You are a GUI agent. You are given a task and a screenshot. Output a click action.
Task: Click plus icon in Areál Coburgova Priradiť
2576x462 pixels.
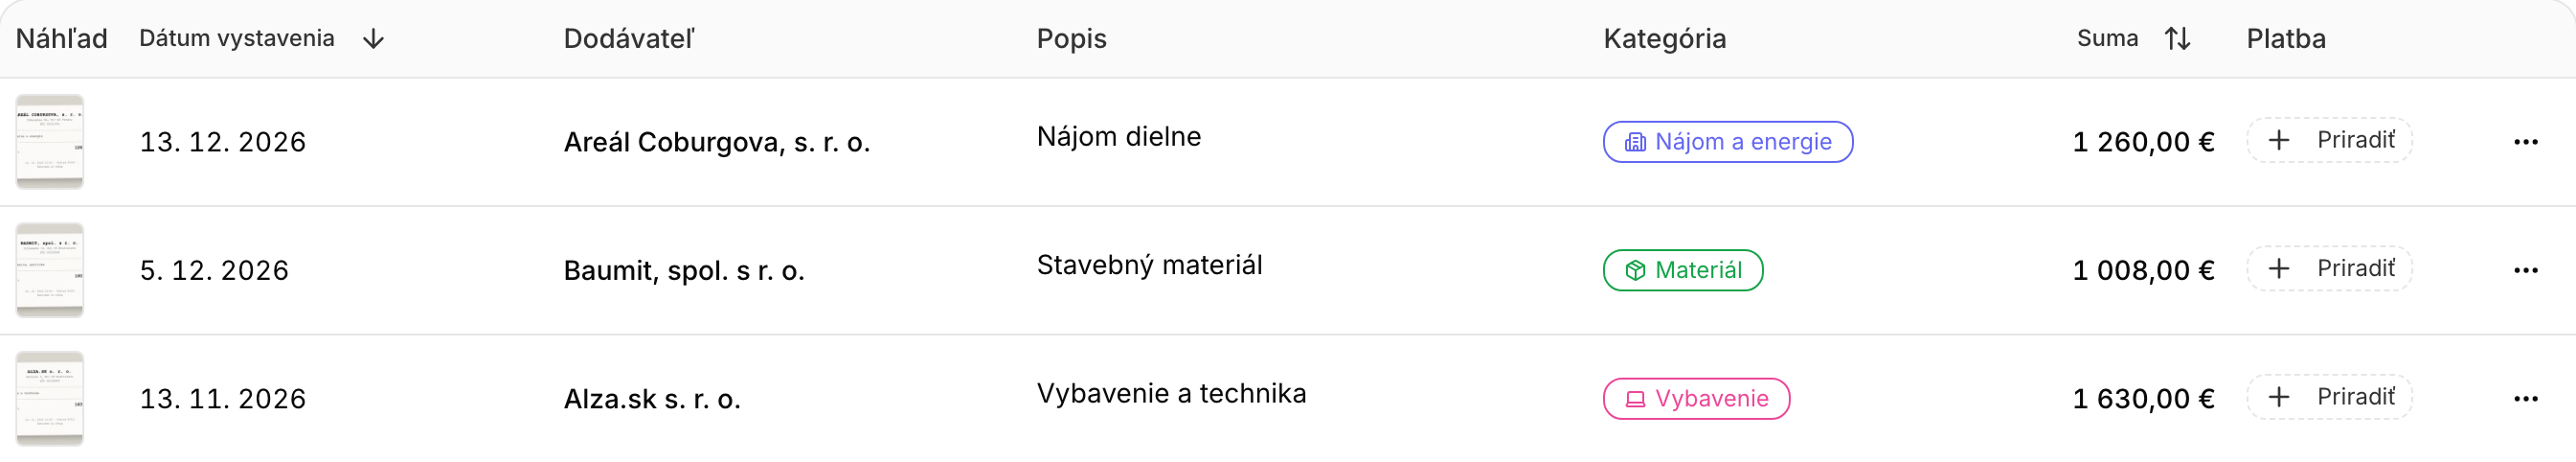pyautogui.click(x=2278, y=140)
